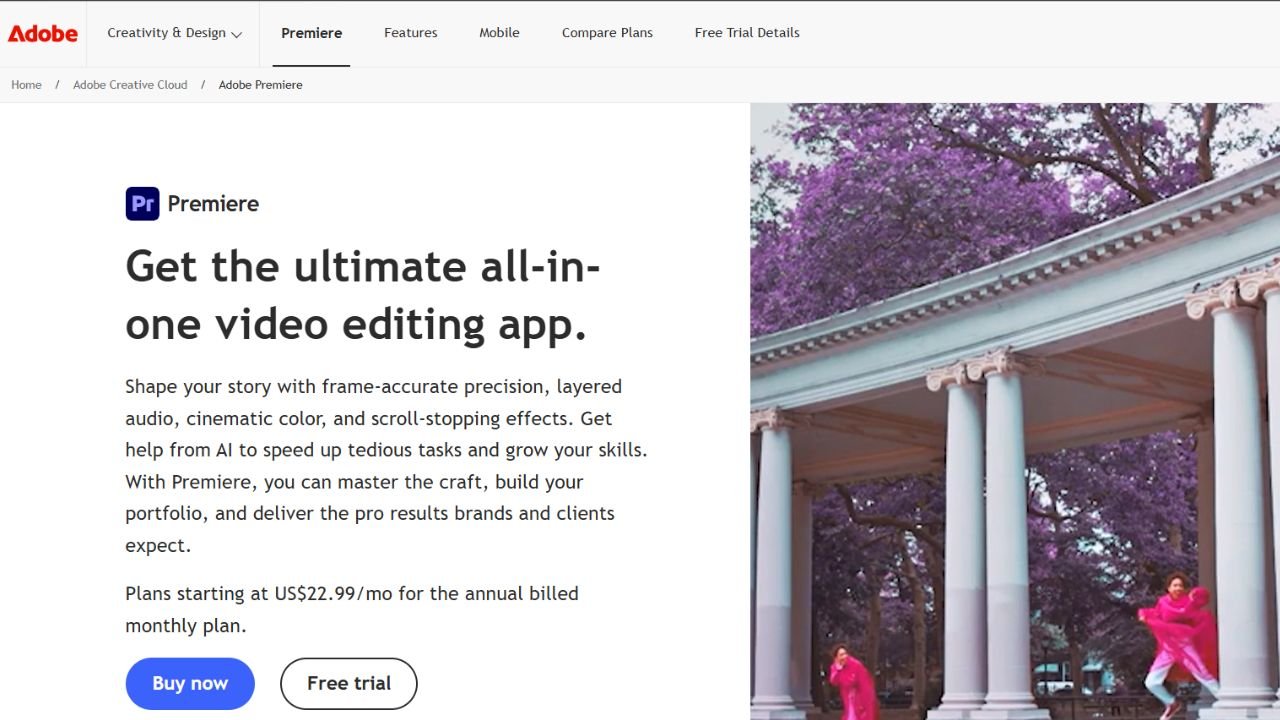Click the Adobe logo
This screenshot has width=1280, height=720.
(43, 33)
